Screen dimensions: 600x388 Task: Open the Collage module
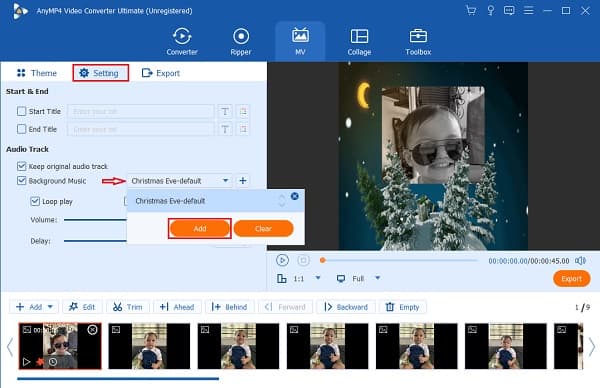click(x=359, y=42)
